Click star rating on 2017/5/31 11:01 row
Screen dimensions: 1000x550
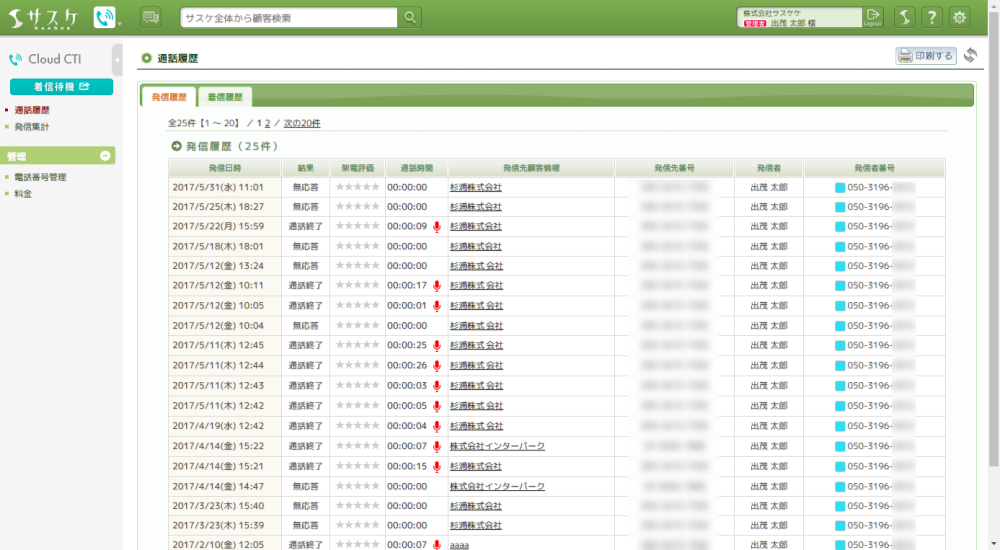click(357, 186)
